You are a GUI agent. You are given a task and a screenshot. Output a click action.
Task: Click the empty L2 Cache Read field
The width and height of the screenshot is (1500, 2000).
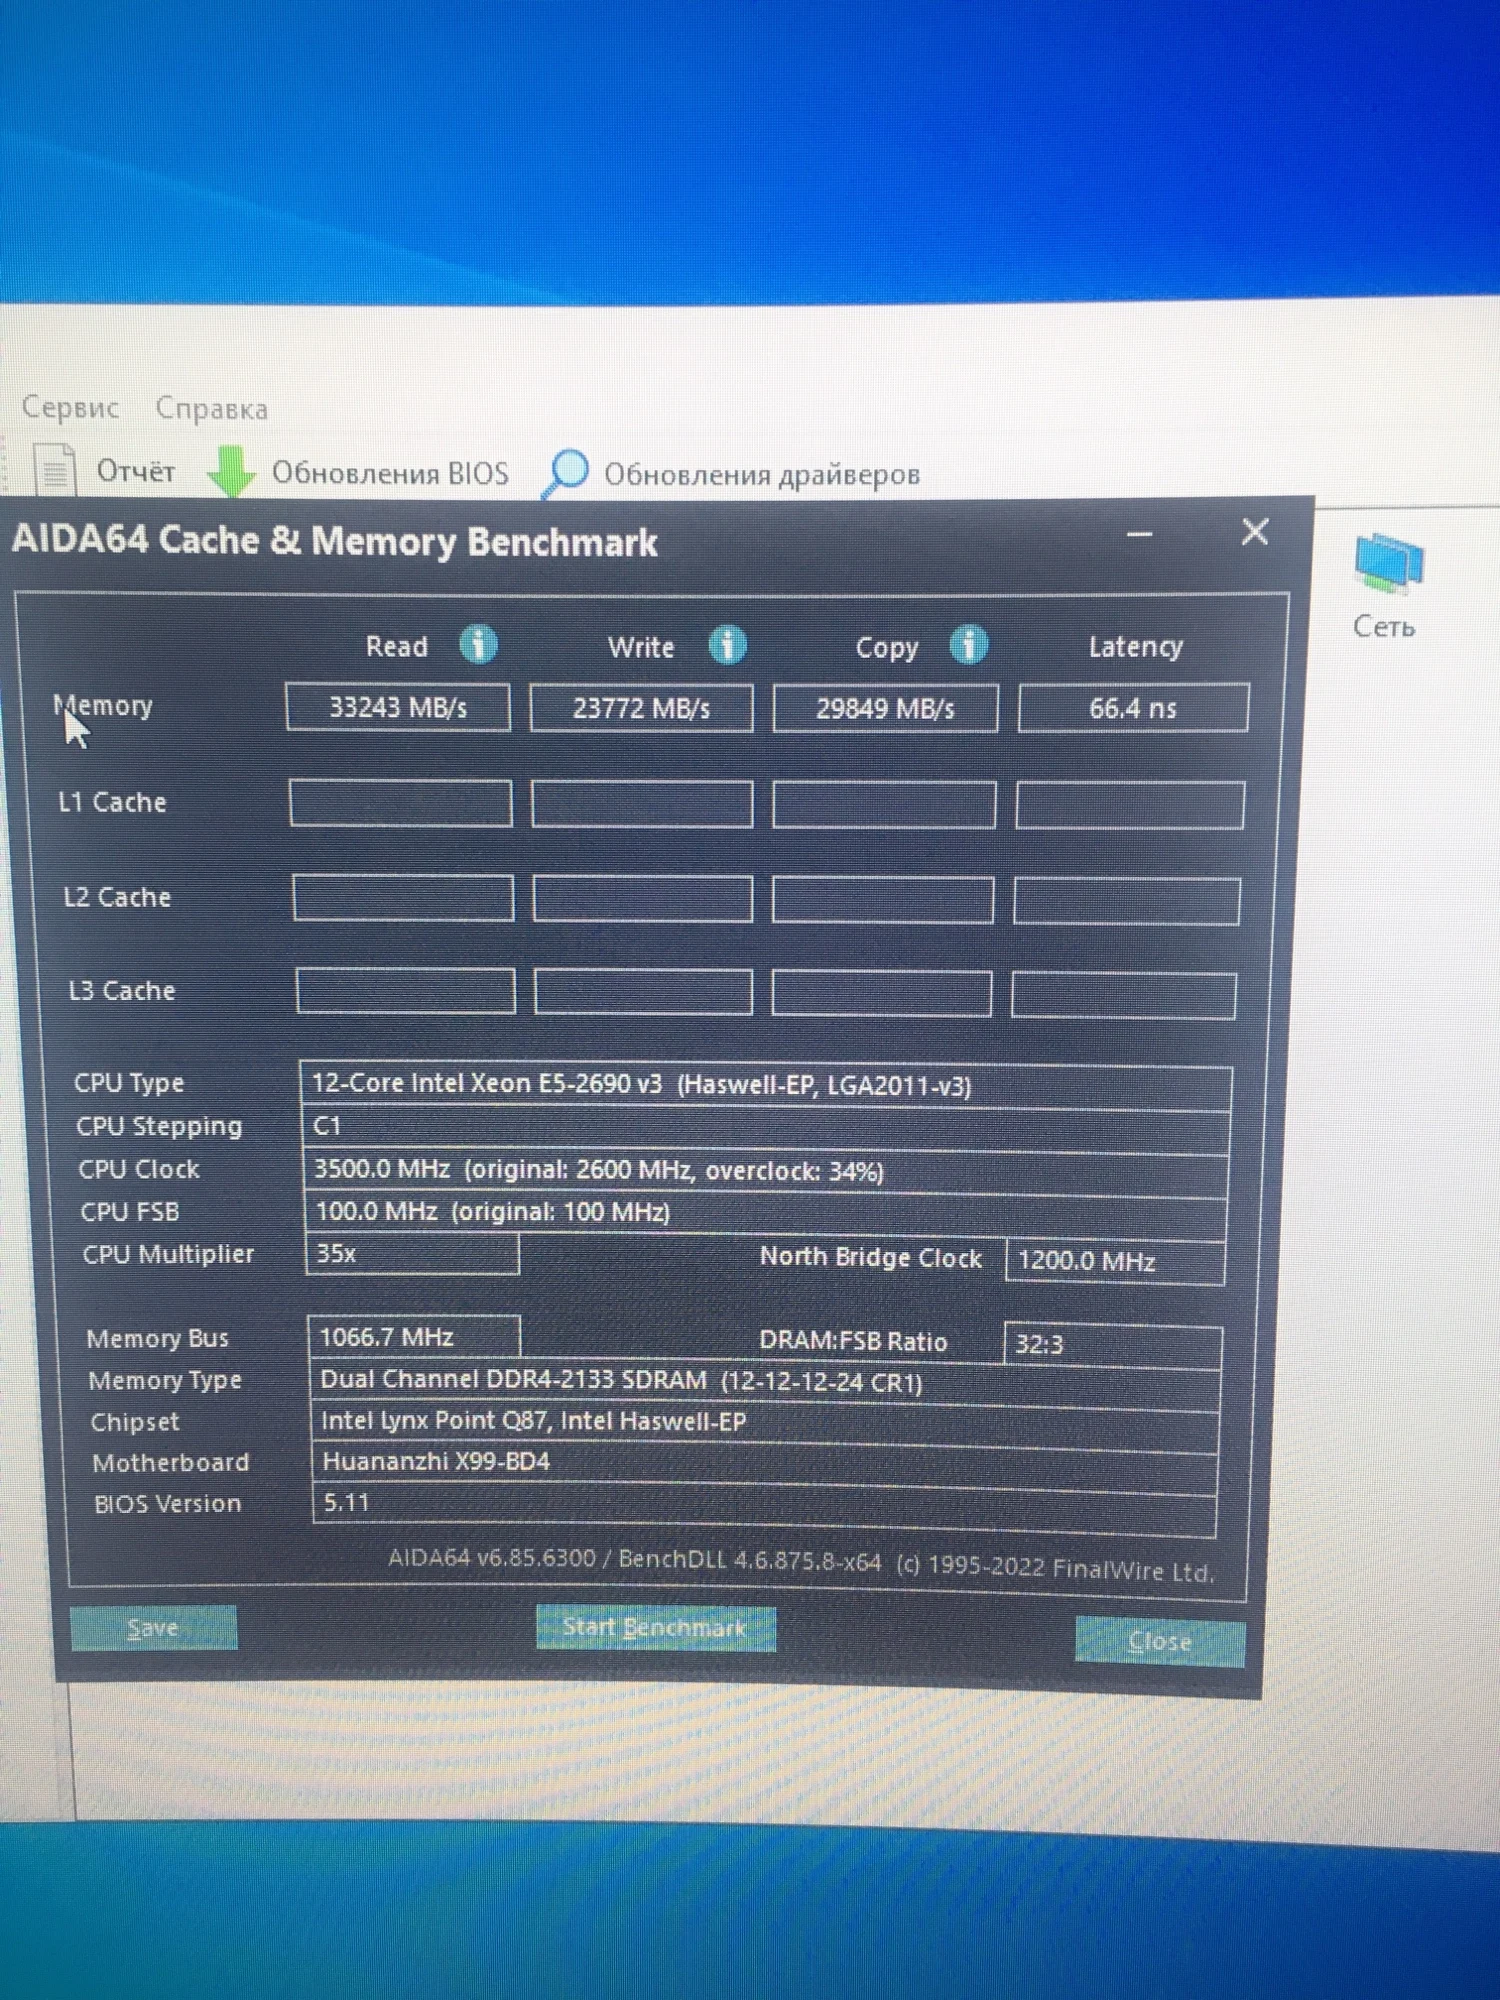click(x=404, y=898)
